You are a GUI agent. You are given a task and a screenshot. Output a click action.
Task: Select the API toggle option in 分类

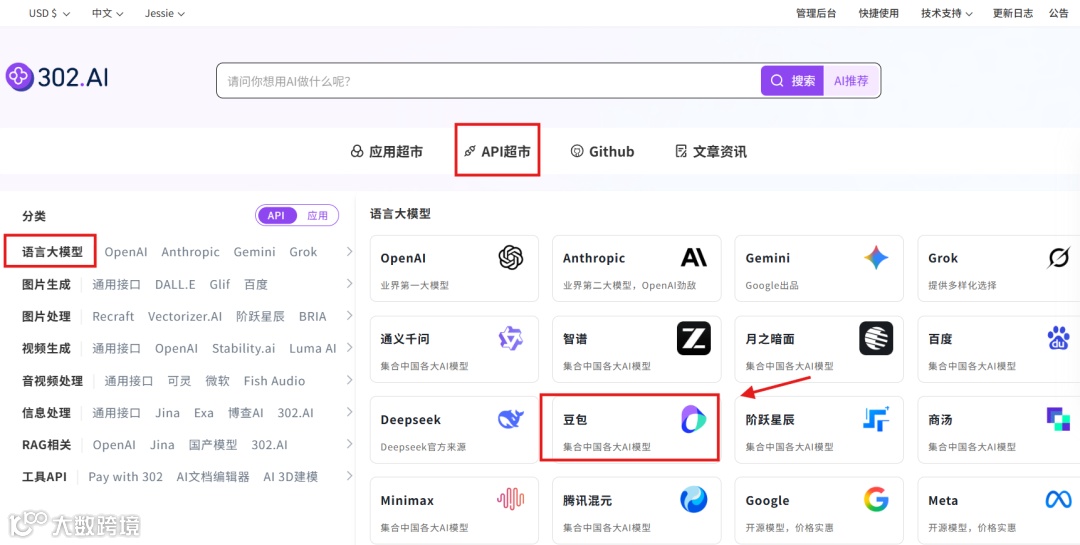(x=276, y=216)
